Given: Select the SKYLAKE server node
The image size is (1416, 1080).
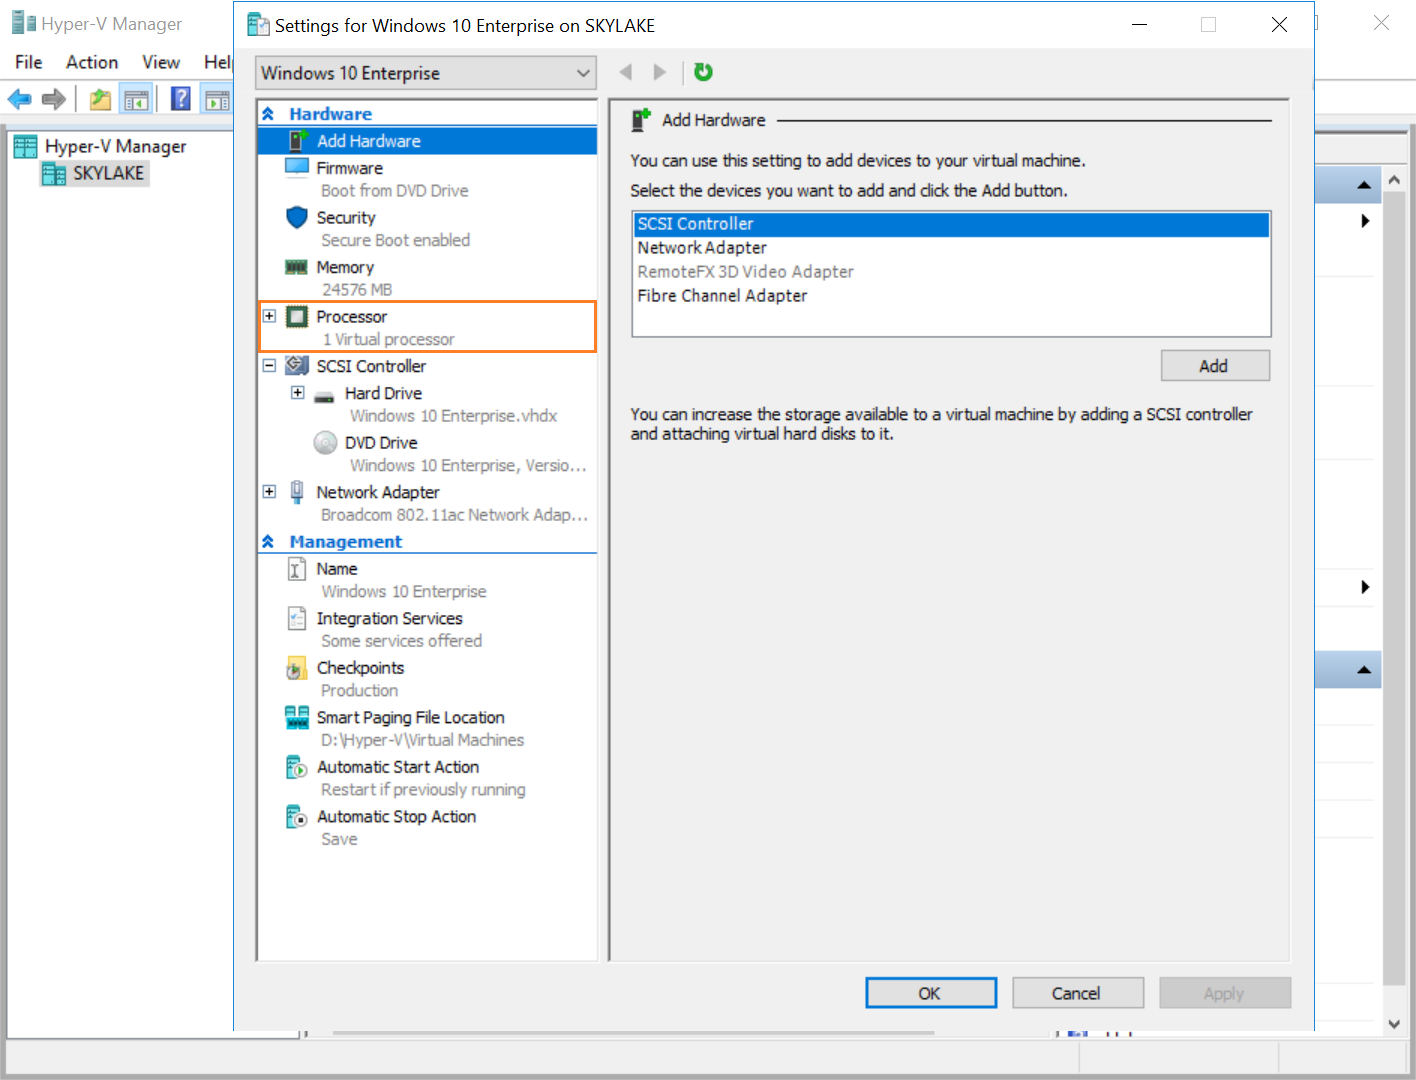Looking at the screenshot, I should pyautogui.click(x=108, y=173).
